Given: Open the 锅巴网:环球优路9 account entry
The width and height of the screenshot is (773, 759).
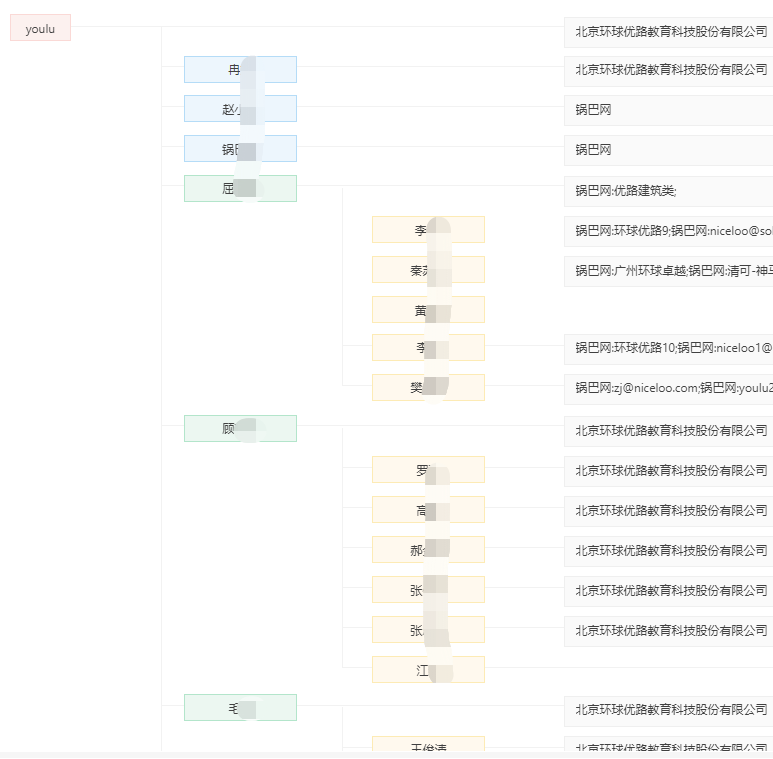Looking at the screenshot, I should point(667,231).
